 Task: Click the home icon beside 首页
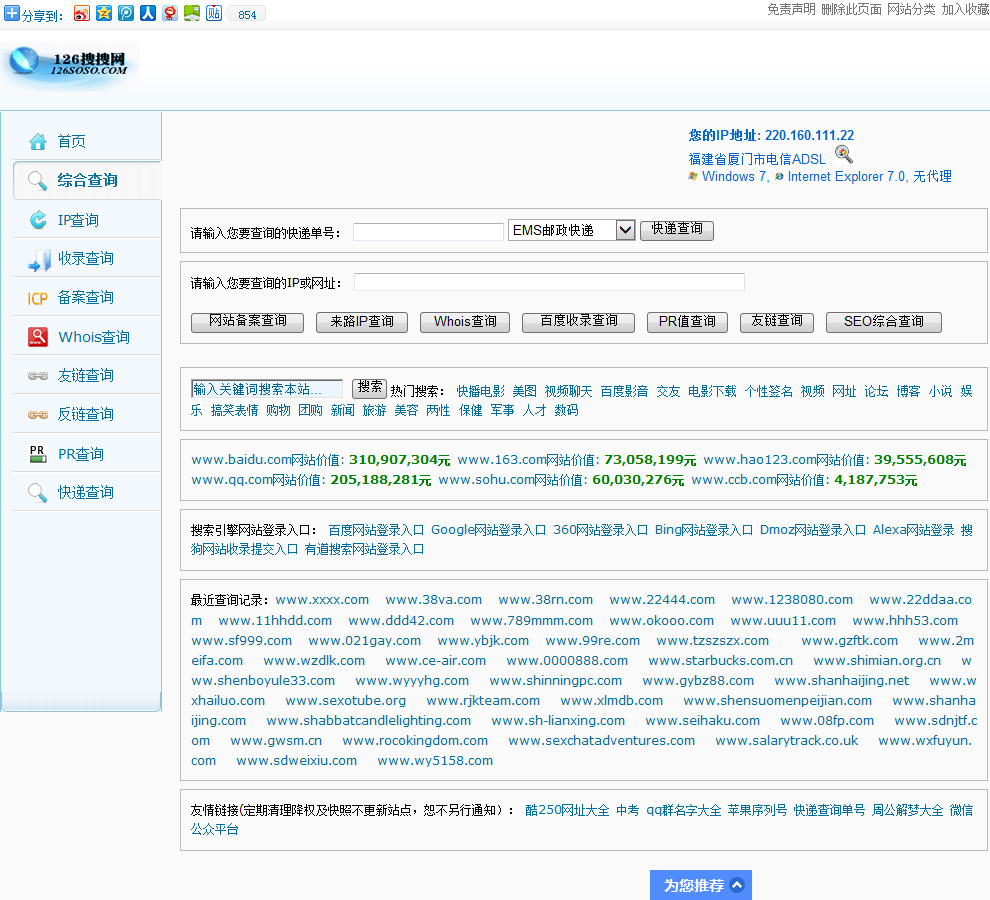coord(38,141)
